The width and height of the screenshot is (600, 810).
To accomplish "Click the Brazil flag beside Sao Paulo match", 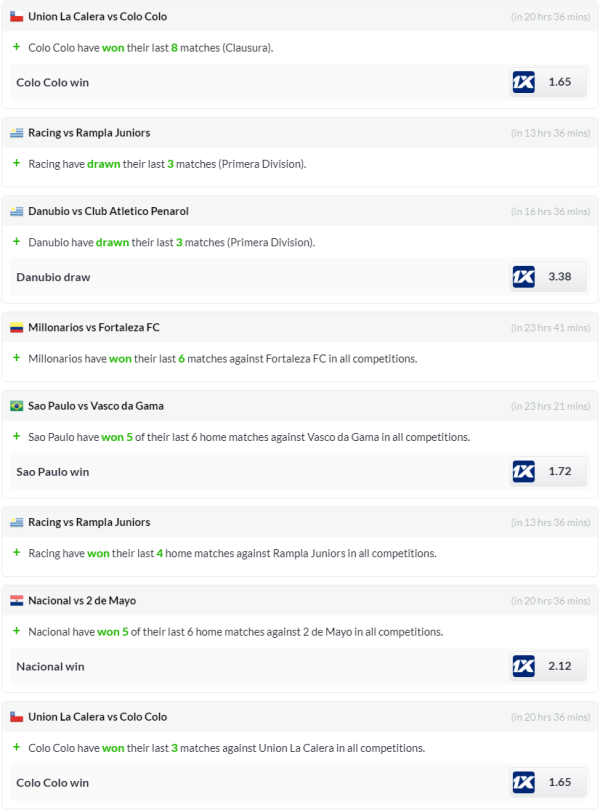I will (17, 406).
